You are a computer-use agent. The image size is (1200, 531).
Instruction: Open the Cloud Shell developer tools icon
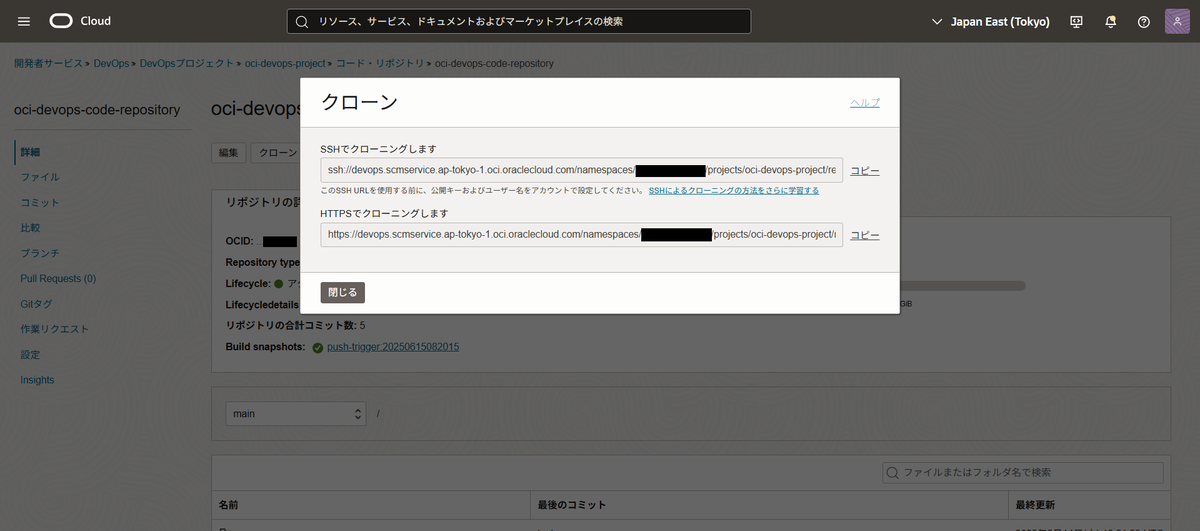[1077, 21]
